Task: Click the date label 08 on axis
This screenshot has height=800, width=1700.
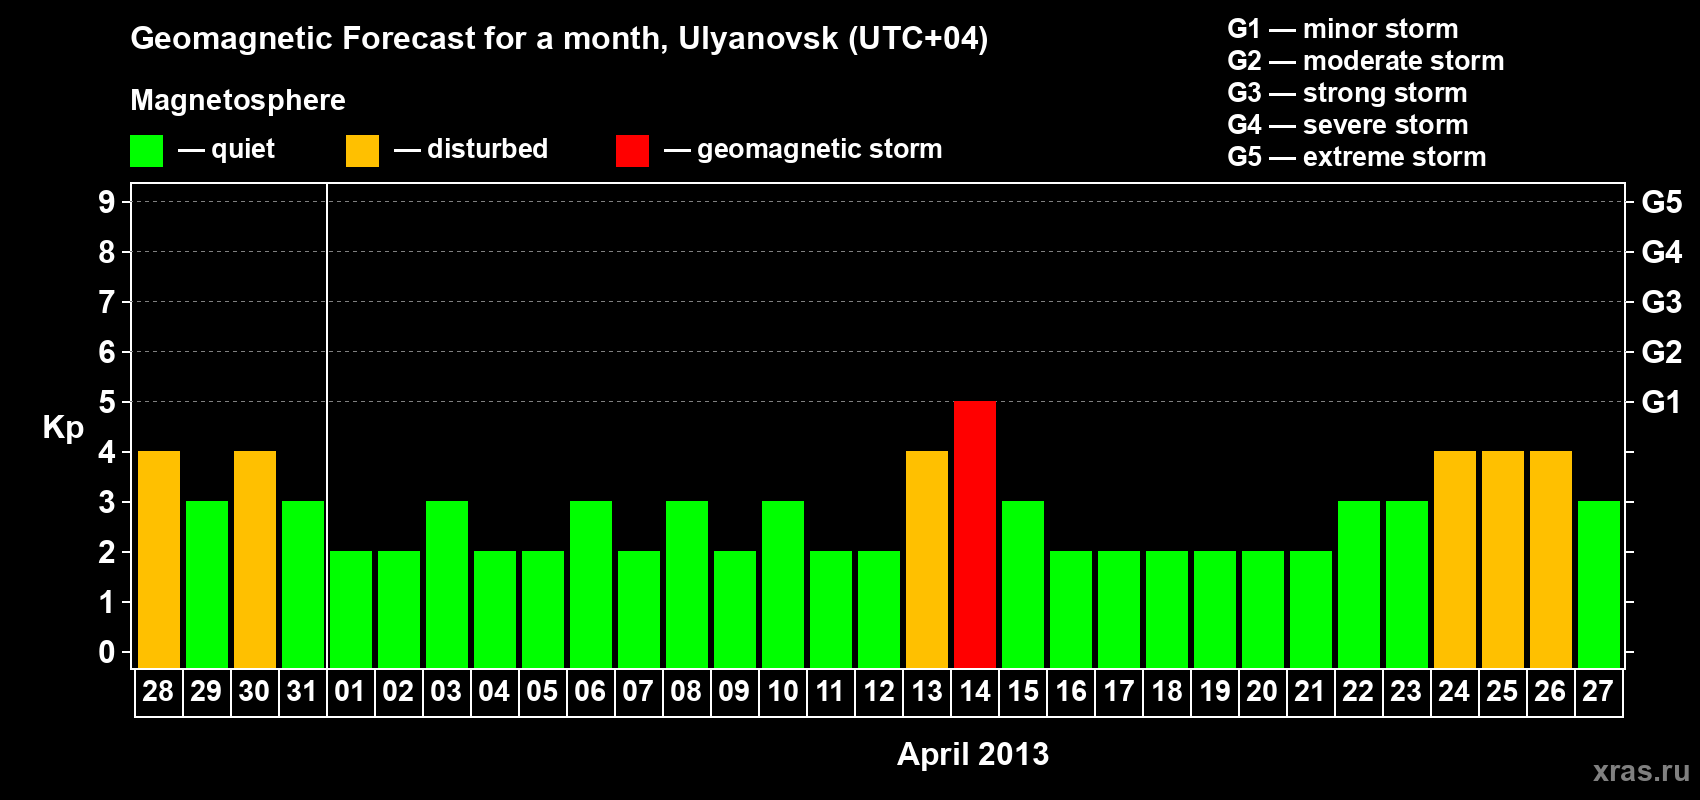Action: pos(687,692)
